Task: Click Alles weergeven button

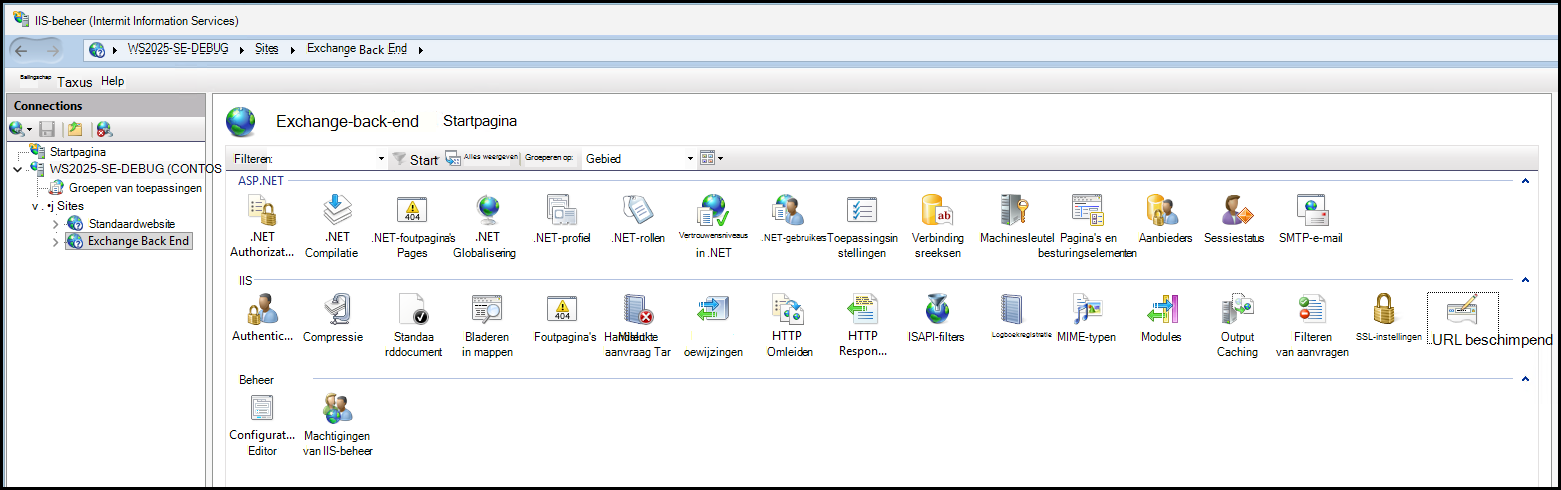Action: click(x=482, y=158)
